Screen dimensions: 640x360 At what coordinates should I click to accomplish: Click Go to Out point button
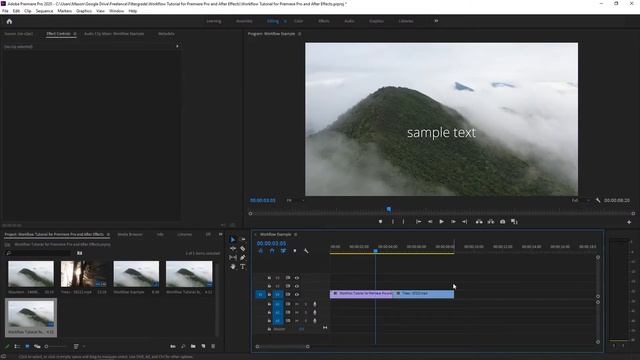click(464, 222)
